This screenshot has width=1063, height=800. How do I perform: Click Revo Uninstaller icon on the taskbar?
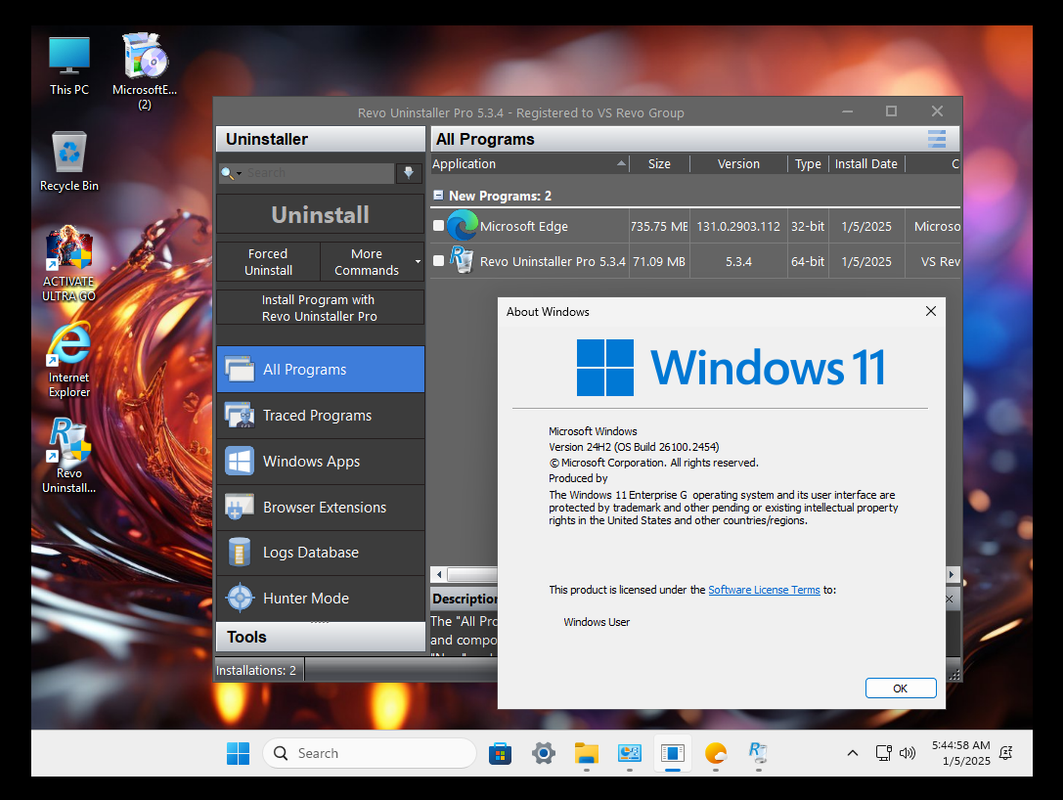pos(758,753)
